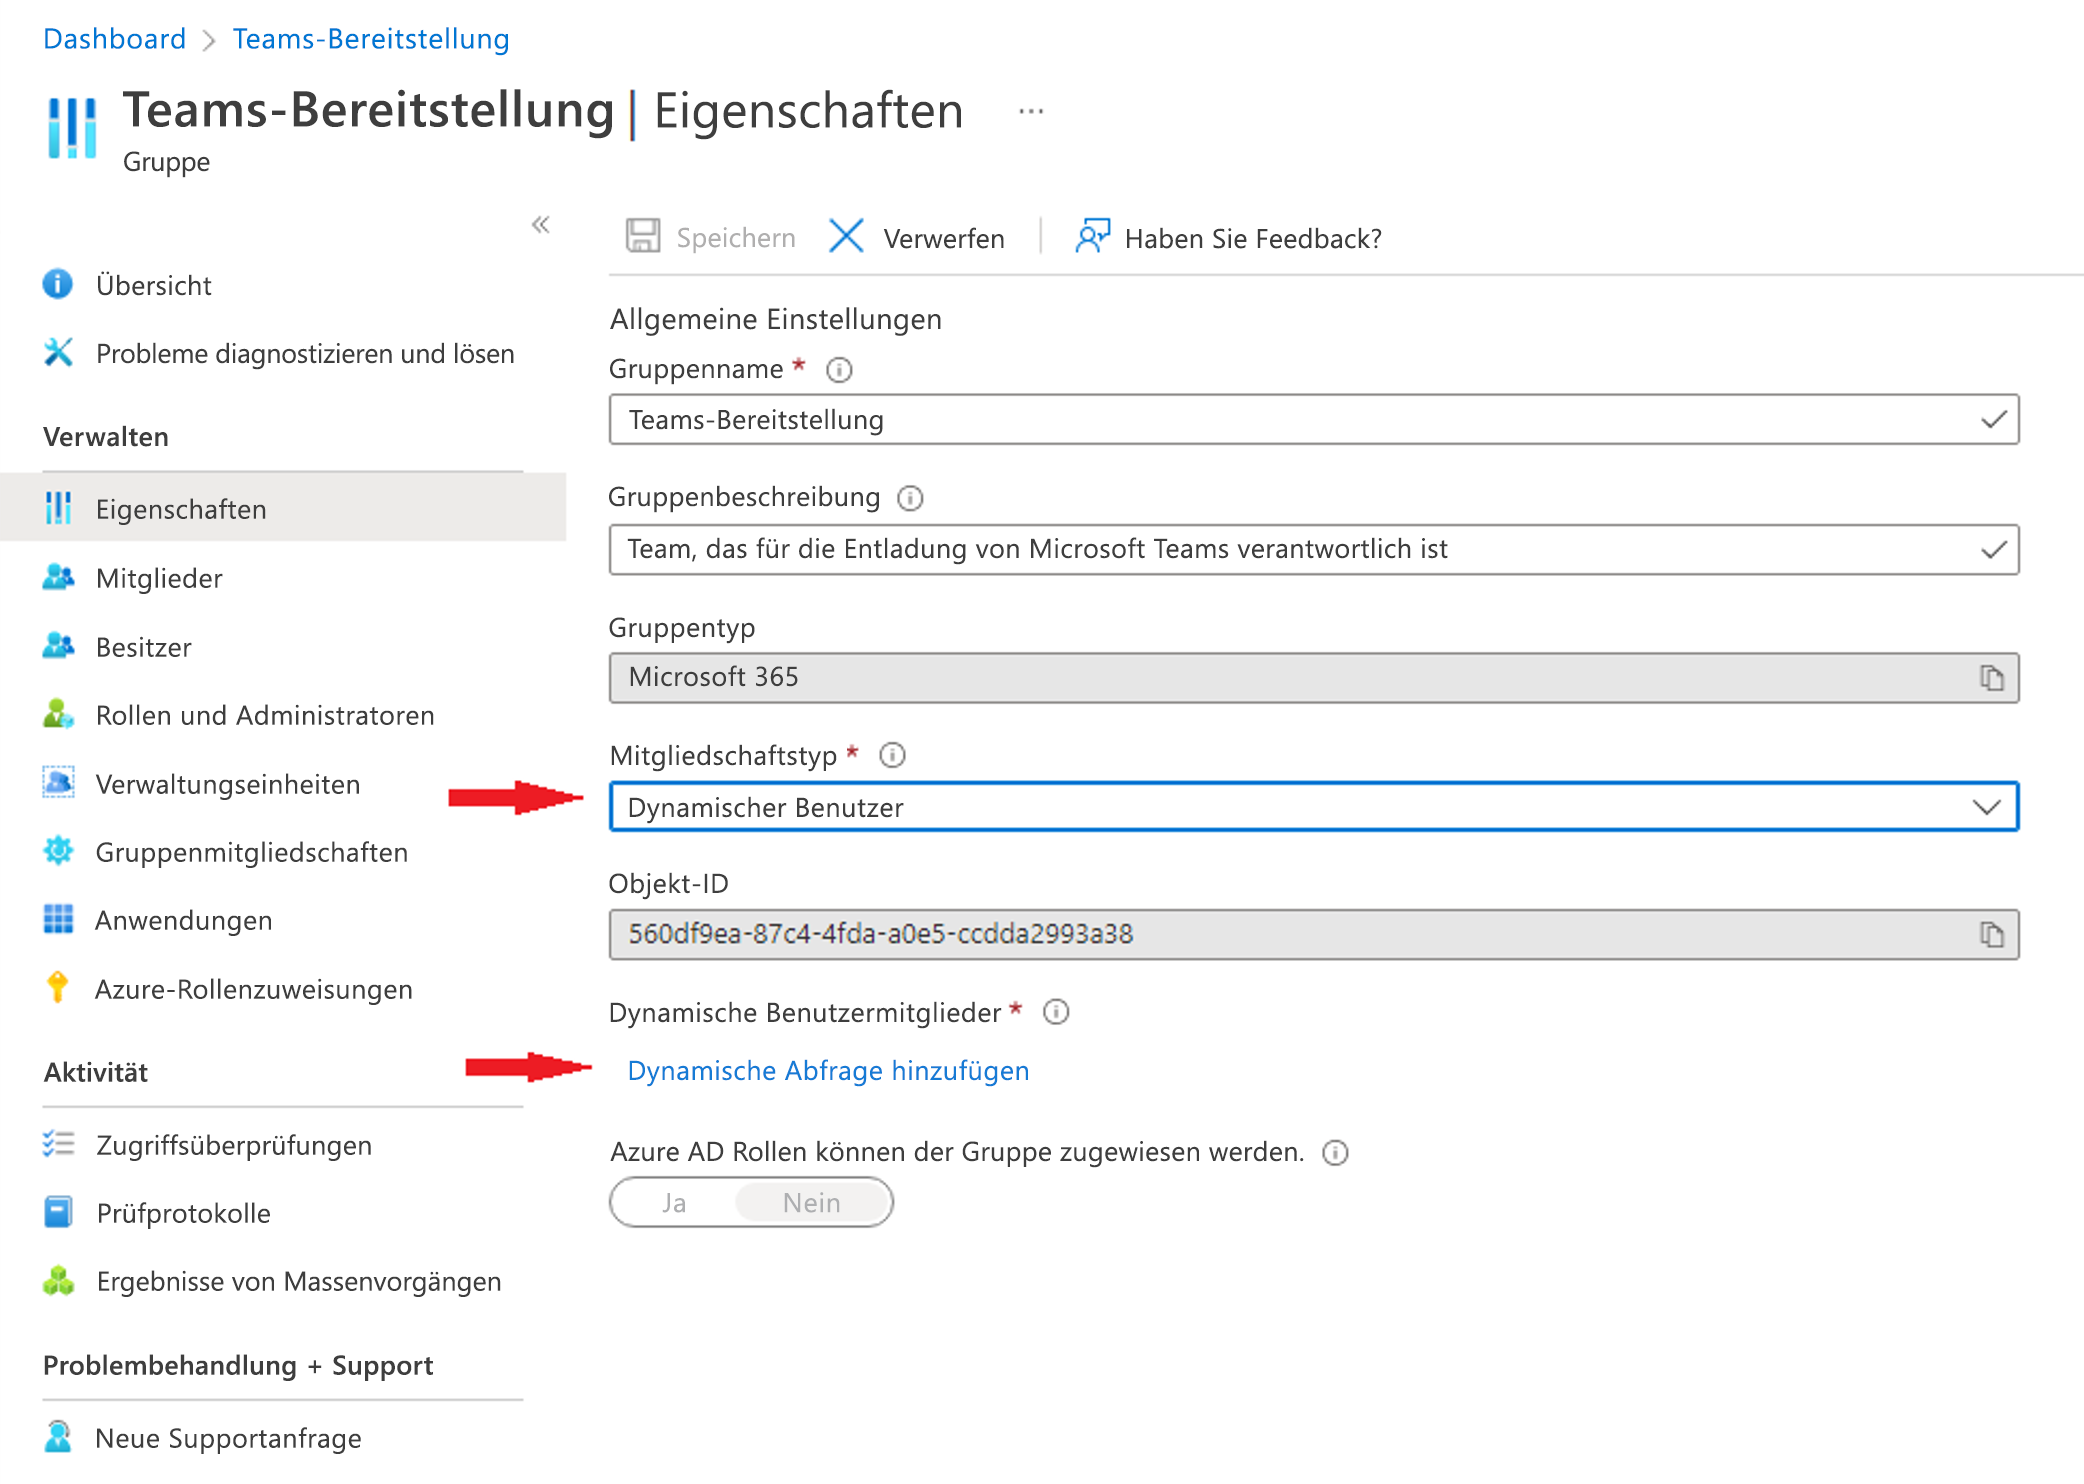Click the Dashboard breadcrumb link
2084x1484 pixels.
tap(114, 39)
